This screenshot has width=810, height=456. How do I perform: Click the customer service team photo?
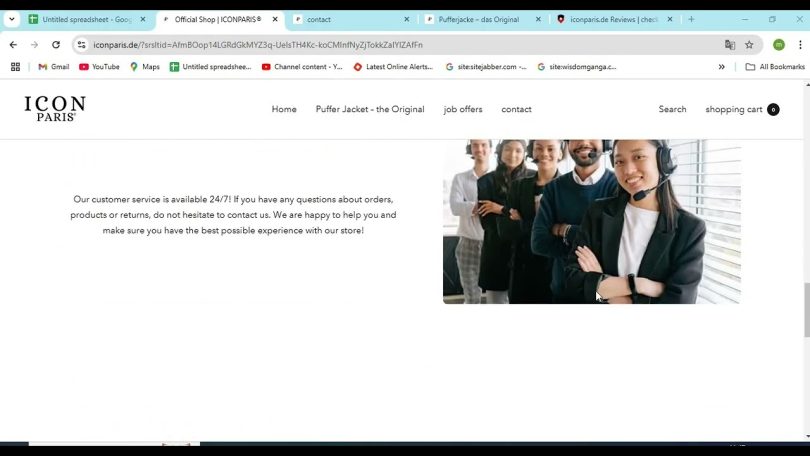[591, 221]
